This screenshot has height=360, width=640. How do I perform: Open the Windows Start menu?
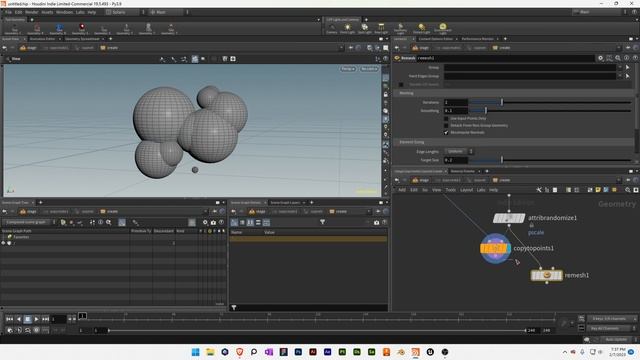coord(196,352)
